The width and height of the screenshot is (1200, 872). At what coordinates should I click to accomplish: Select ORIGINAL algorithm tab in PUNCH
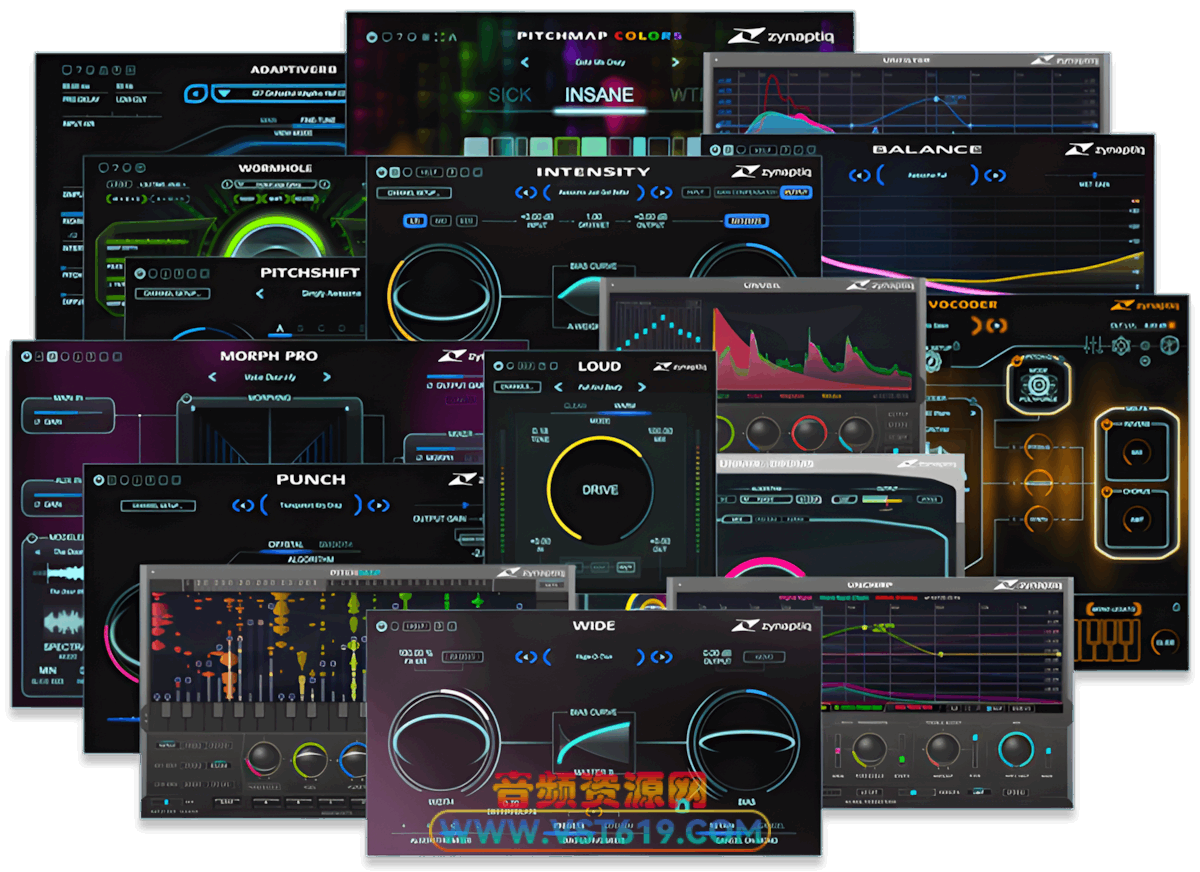tap(285, 545)
